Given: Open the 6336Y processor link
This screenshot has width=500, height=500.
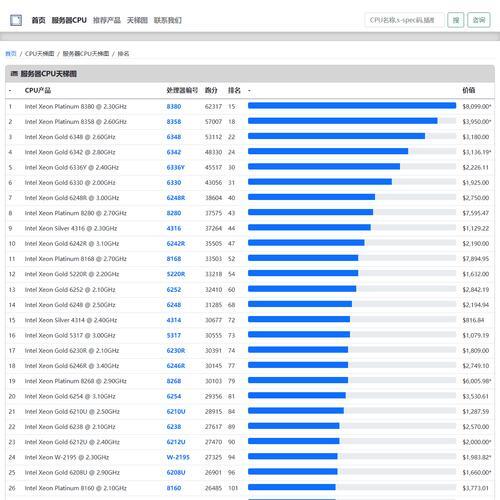Looking at the screenshot, I should (x=175, y=168).
